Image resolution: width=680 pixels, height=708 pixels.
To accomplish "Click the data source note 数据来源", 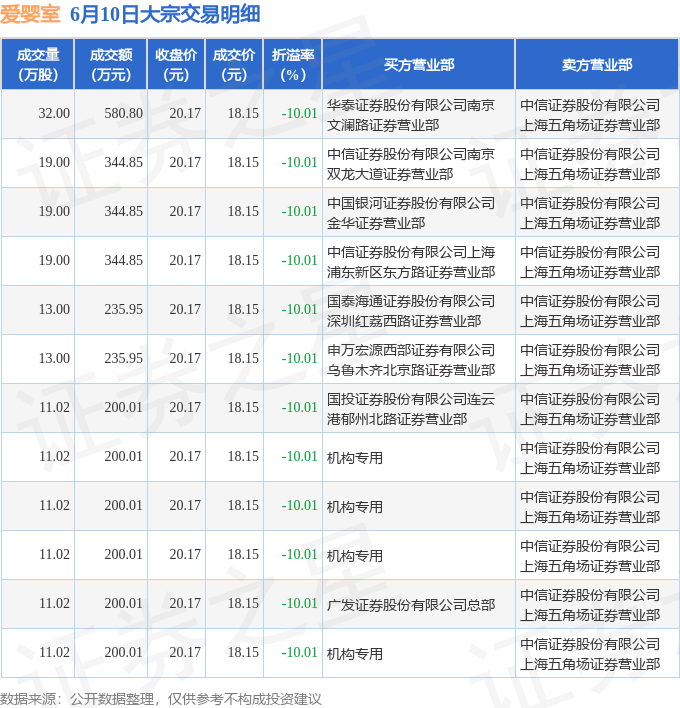I will click(161, 699).
